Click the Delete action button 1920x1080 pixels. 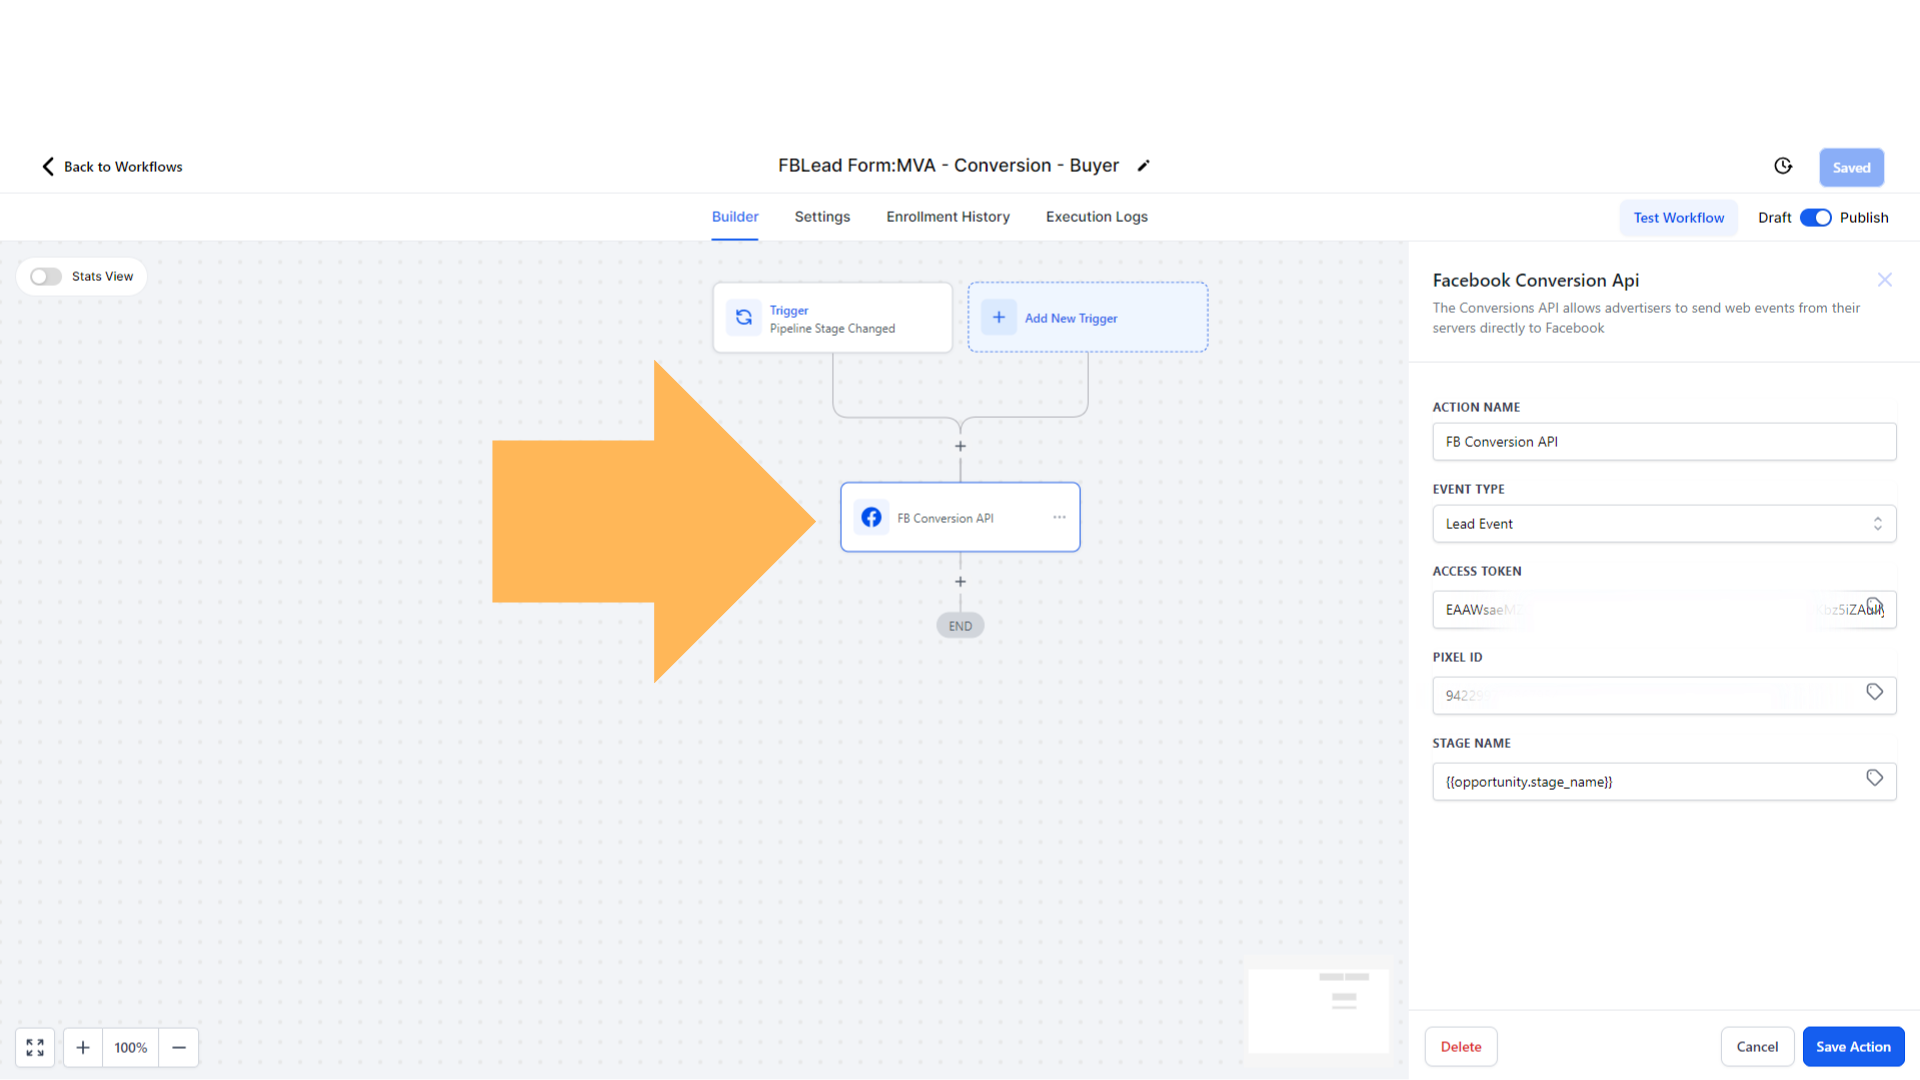click(x=1461, y=1046)
